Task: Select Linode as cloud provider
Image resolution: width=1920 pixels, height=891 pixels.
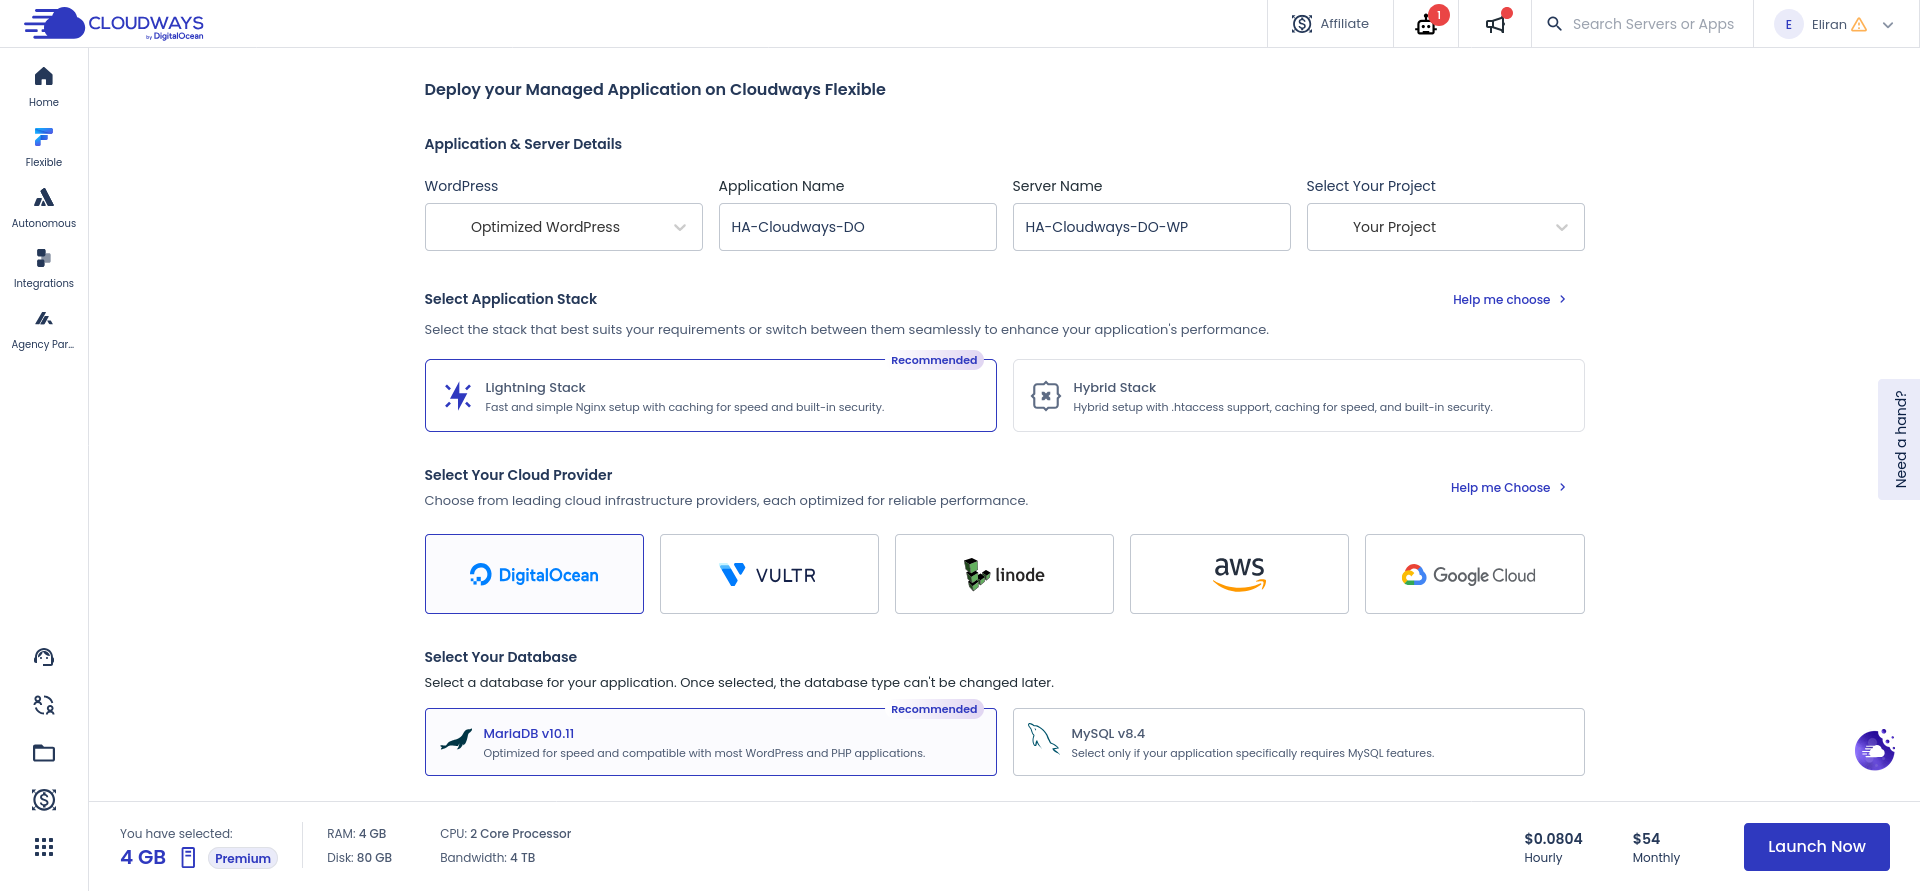Action: coord(1004,574)
